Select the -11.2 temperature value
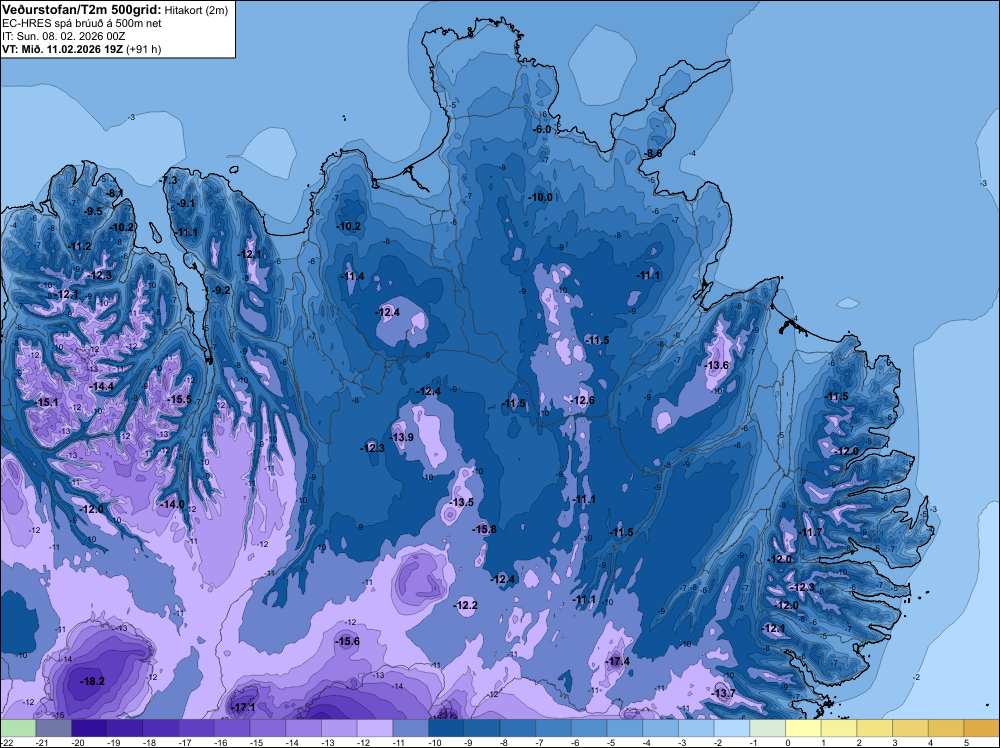The height and width of the screenshot is (748, 1000). click(x=79, y=246)
